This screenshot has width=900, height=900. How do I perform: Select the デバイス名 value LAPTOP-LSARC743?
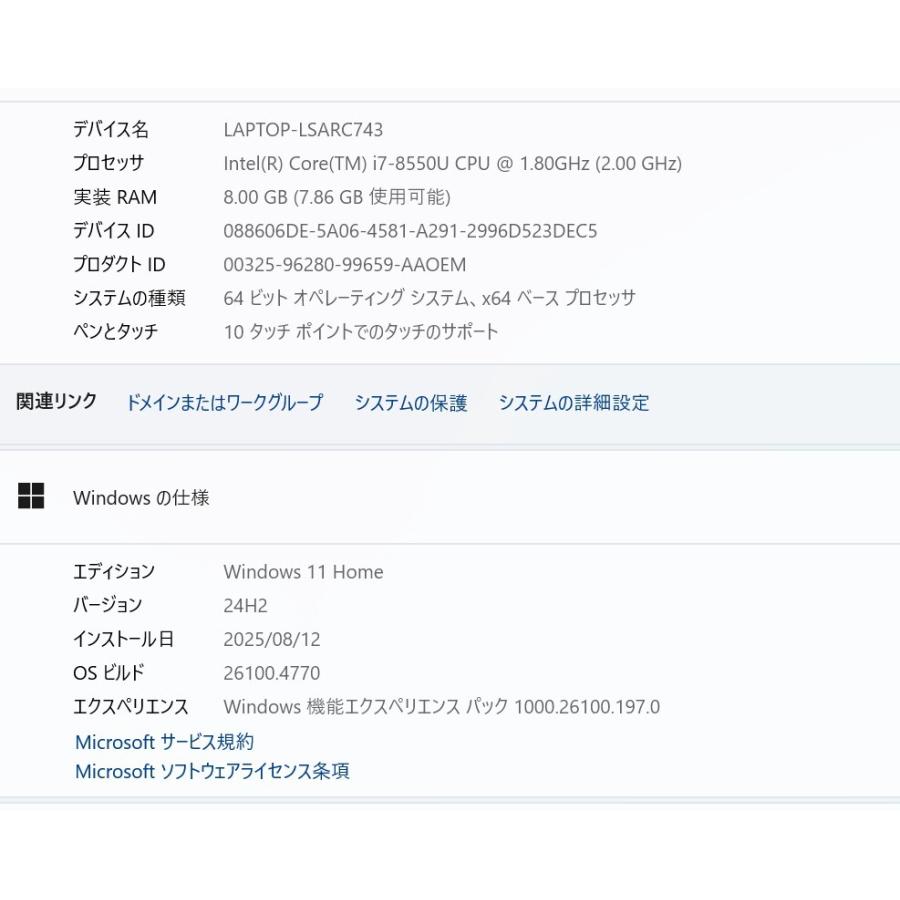coord(304,130)
